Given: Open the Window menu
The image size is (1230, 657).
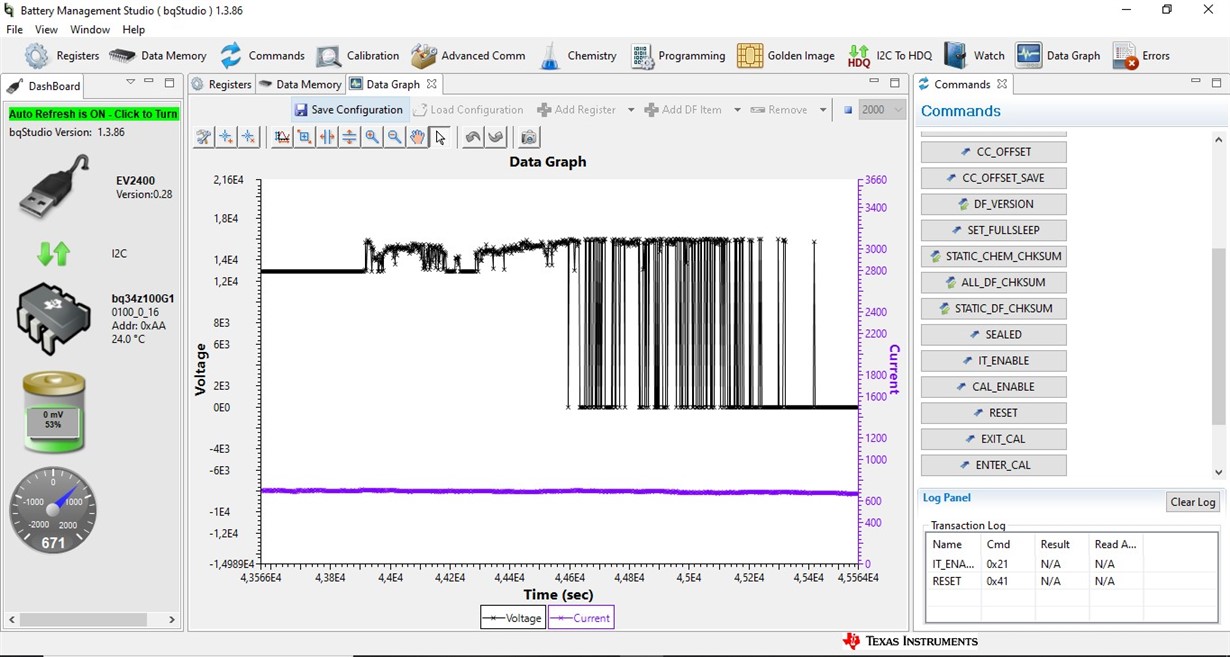Looking at the screenshot, I should 90,30.
